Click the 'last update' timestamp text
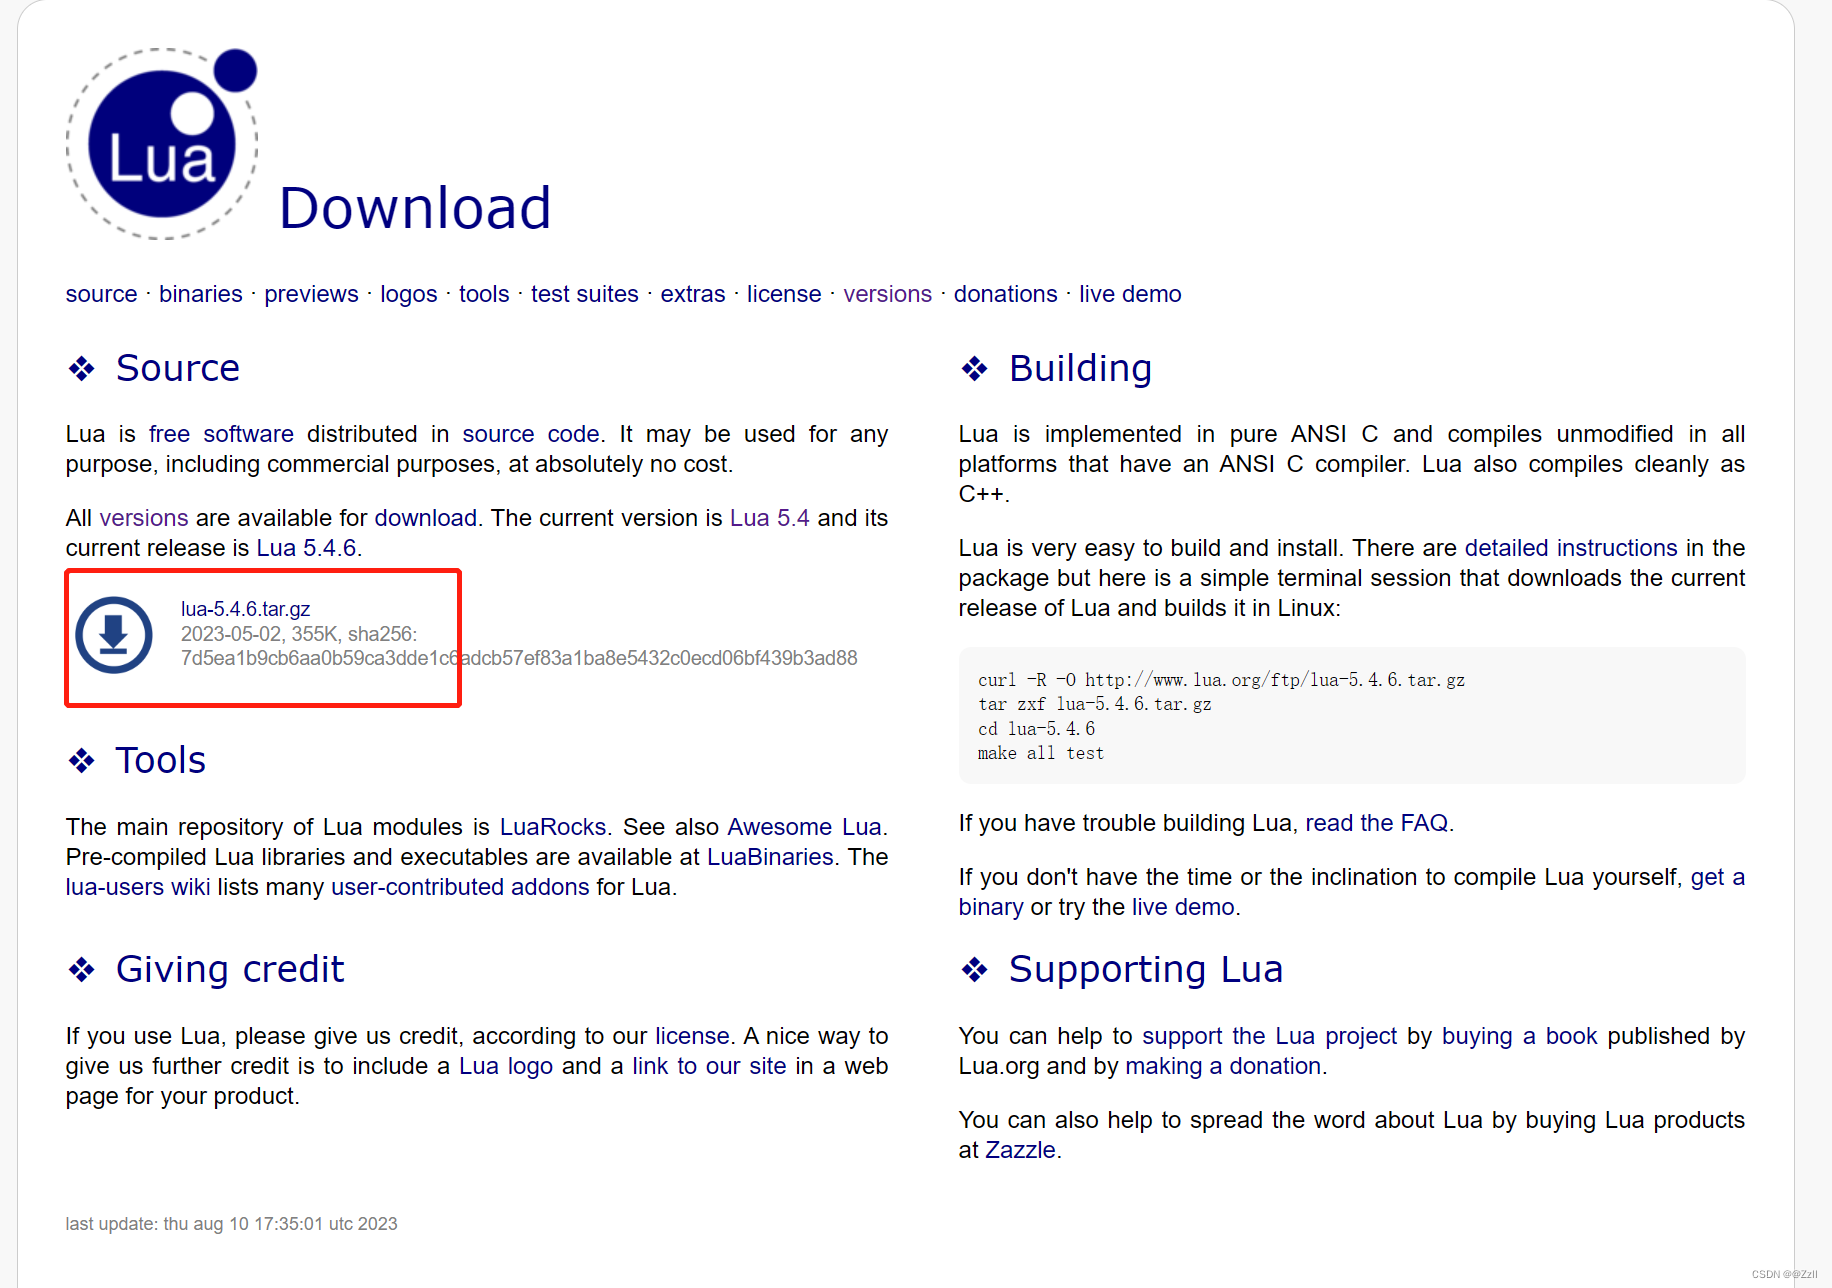 pos(232,1224)
